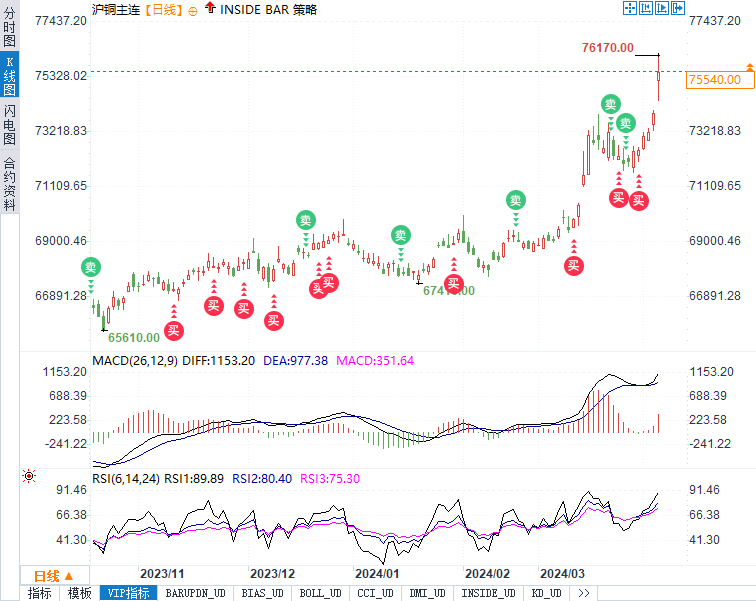Select the BIAS_UD indicator tab
Viewport: 756px width, 601px height.
(x=262, y=593)
